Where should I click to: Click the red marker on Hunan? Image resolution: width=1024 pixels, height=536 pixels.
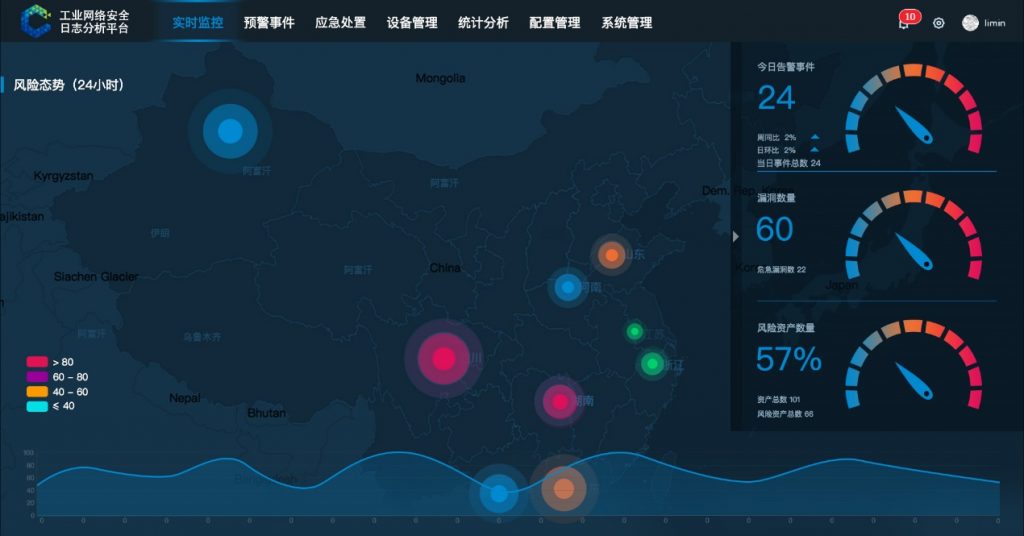pyautogui.click(x=560, y=402)
